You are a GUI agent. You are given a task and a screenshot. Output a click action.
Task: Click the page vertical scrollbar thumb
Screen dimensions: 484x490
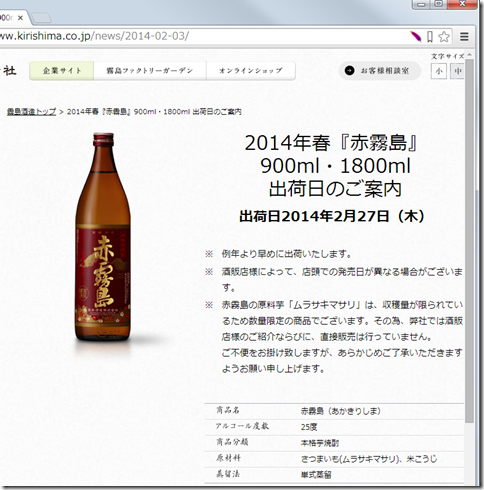click(469, 240)
